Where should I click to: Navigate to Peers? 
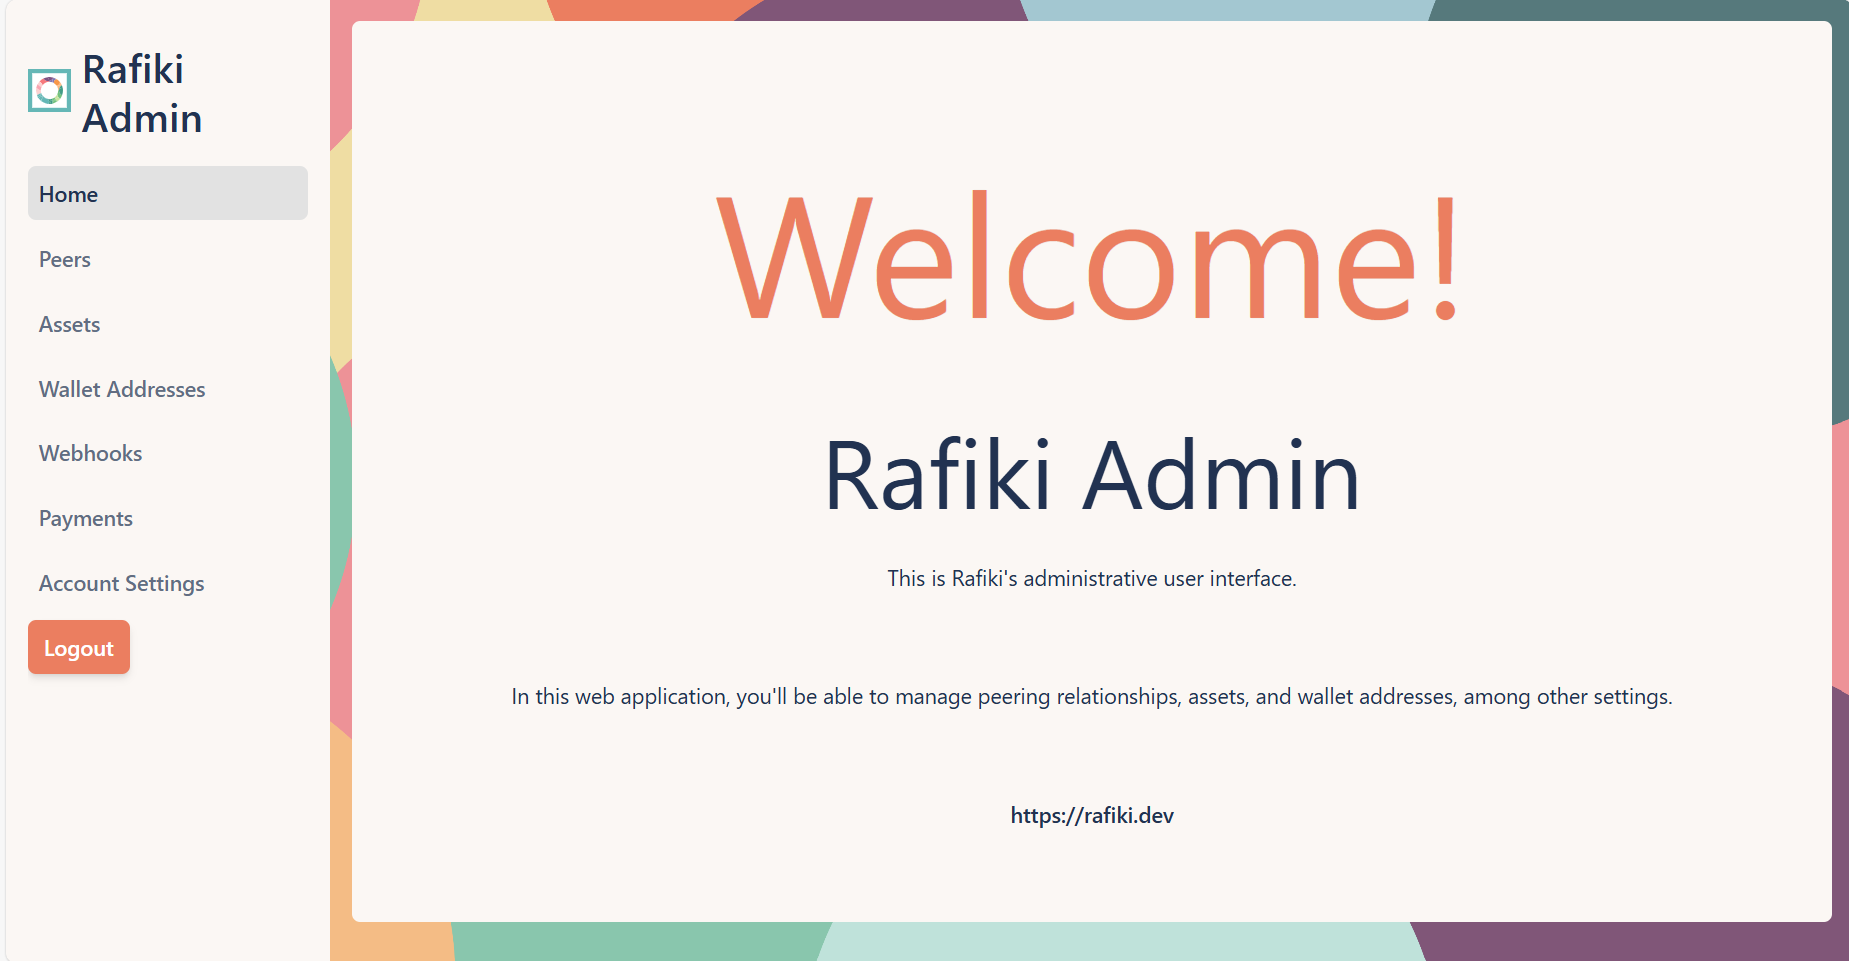[64, 259]
